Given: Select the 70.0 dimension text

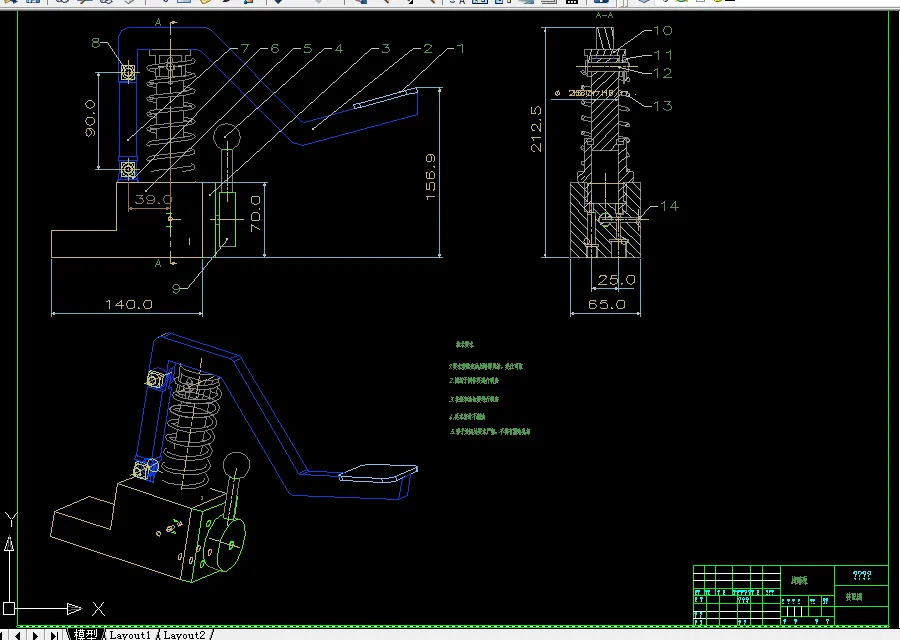Looking at the screenshot, I should (255, 213).
